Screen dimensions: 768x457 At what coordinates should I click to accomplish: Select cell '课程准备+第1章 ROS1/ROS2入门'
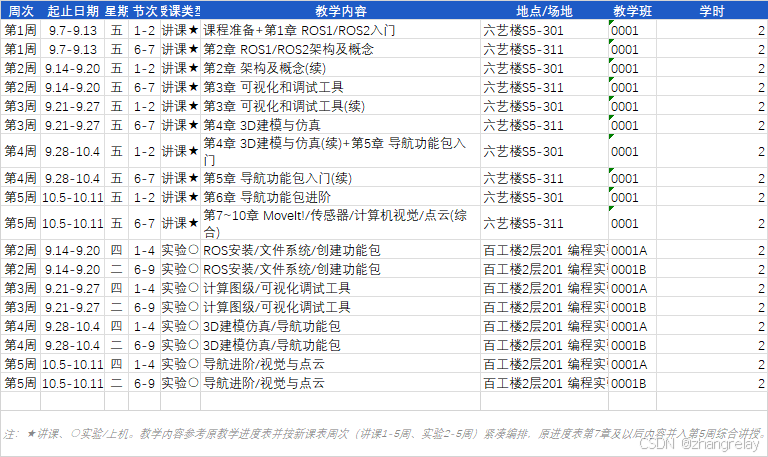tap(340, 30)
